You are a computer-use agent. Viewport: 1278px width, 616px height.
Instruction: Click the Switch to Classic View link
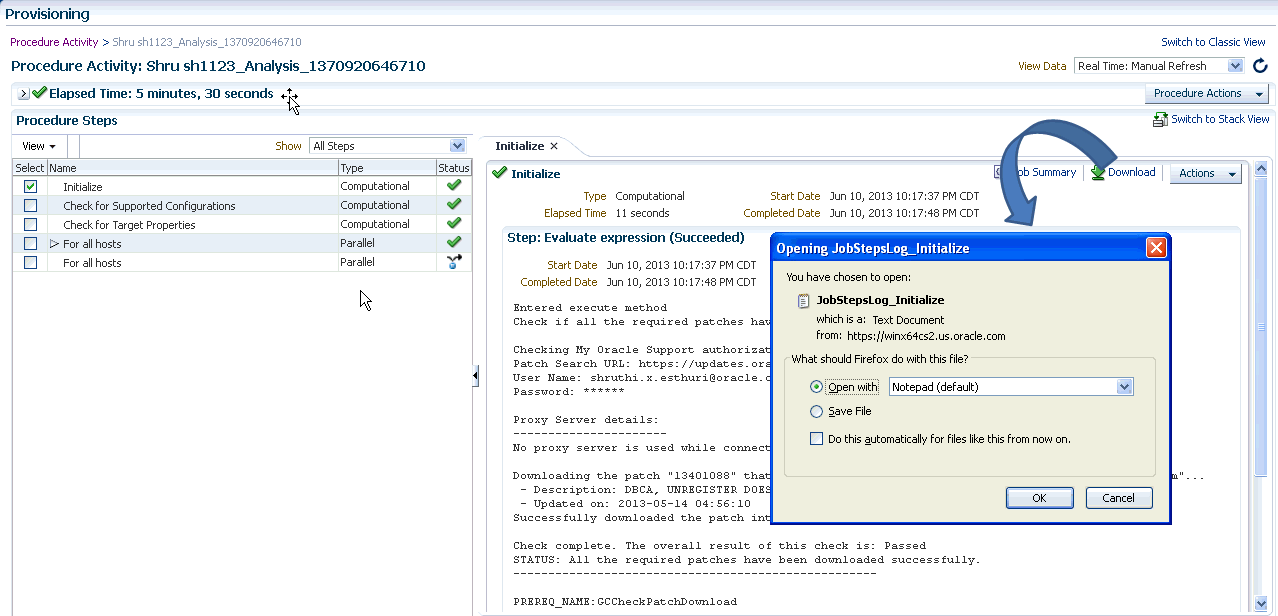1213,42
